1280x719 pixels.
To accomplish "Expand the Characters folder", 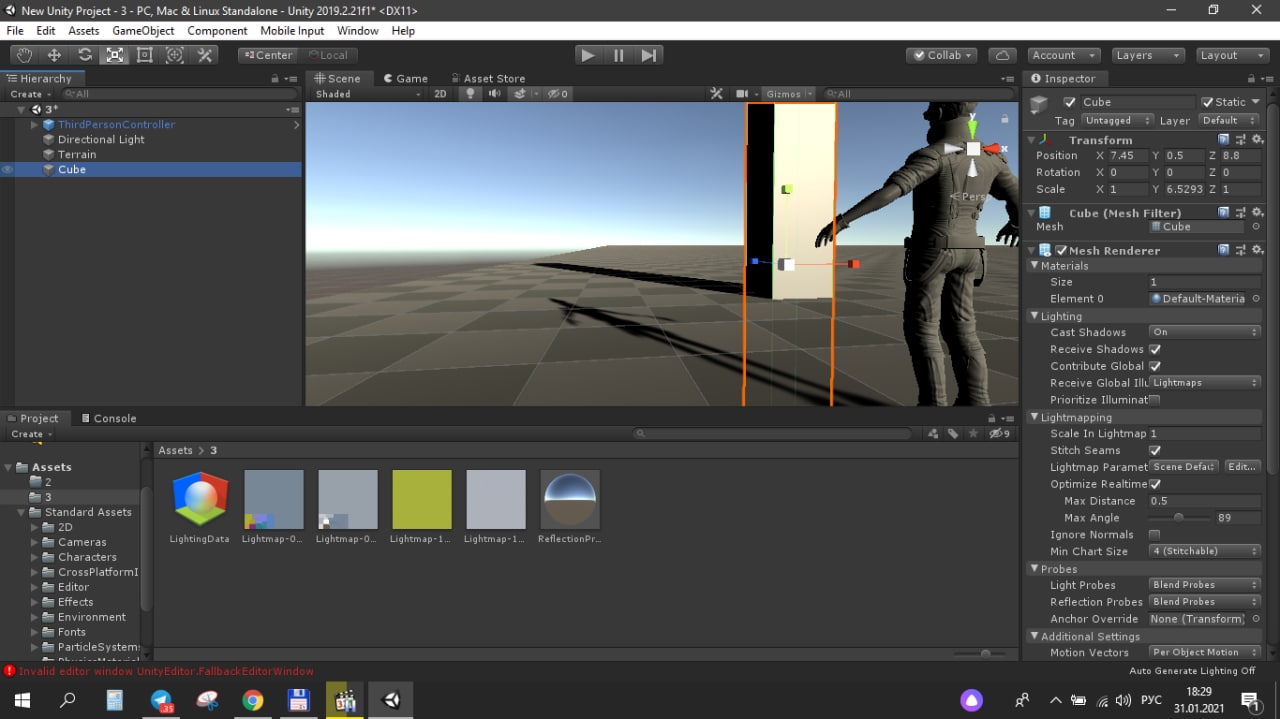I will [35, 557].
